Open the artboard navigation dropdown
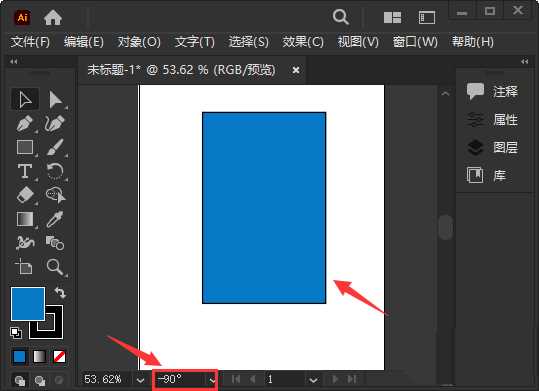Screen dimensions: 539x391 click(x=313, y=380)
